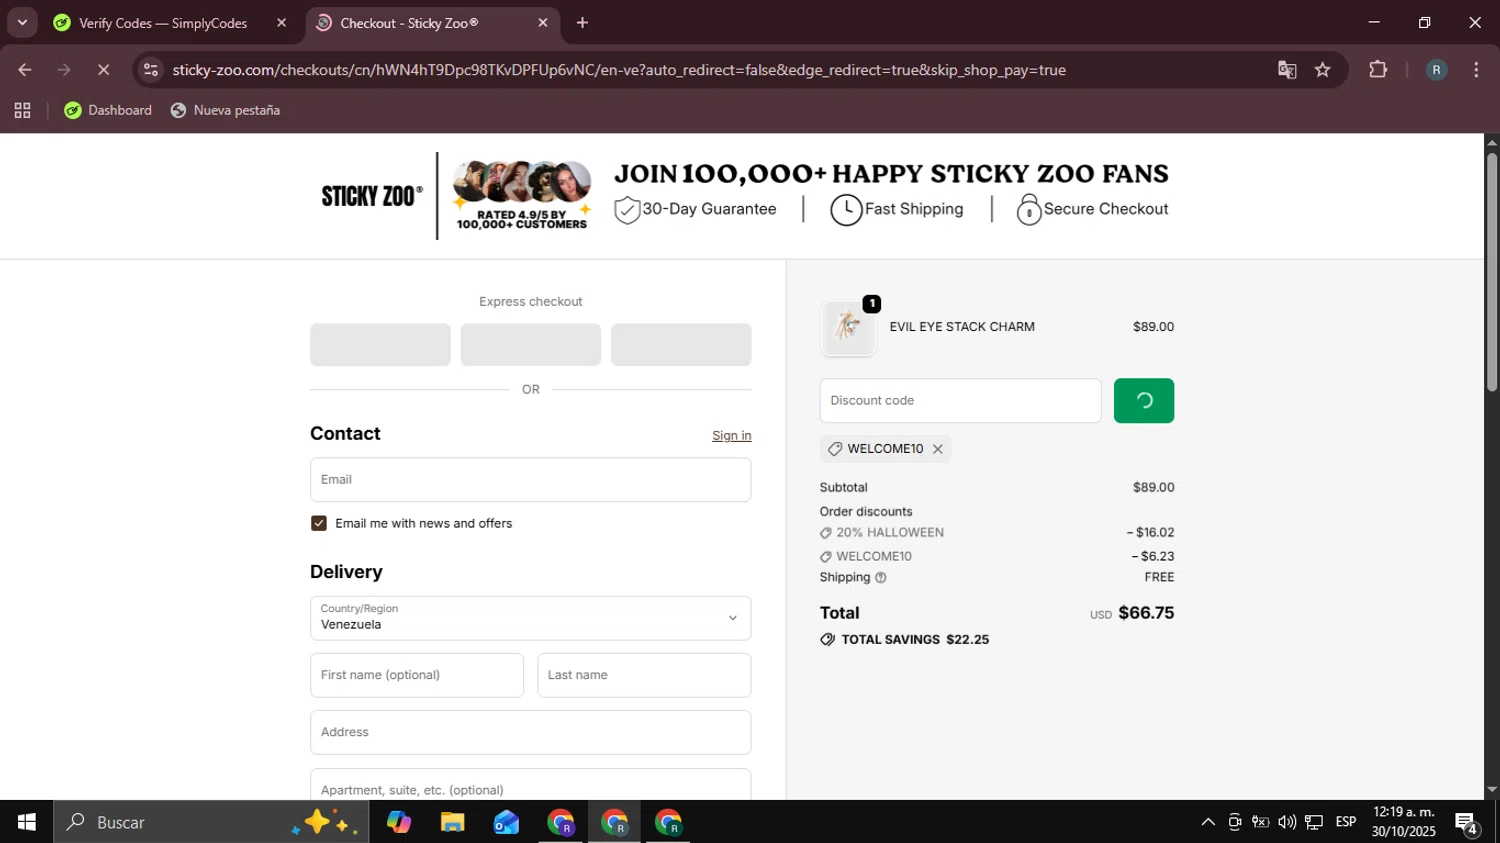
Task: Click the Discount code input field
Action: [960, 400]
